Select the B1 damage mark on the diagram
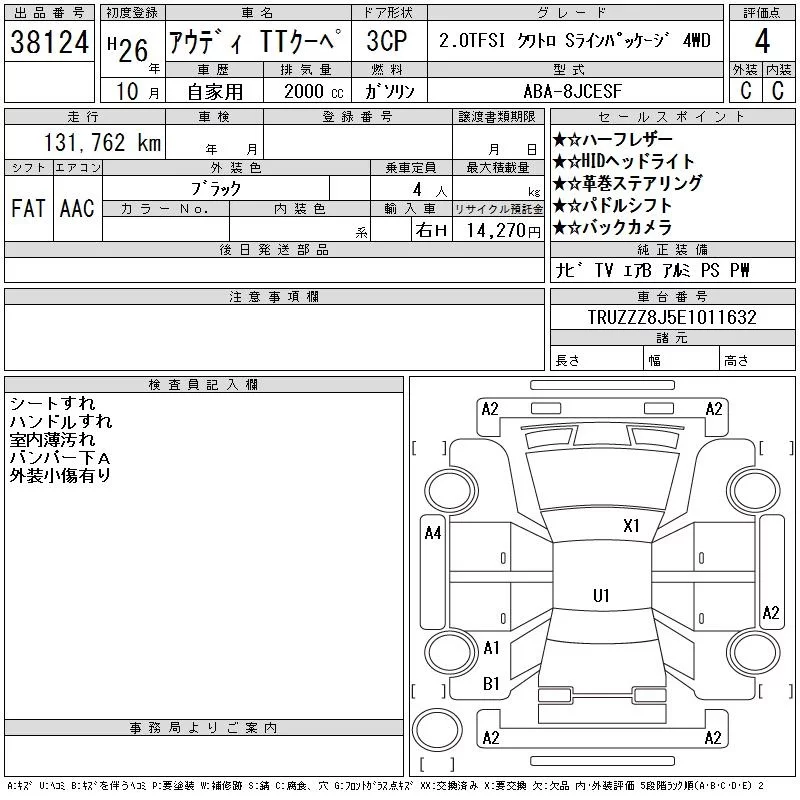This screenshot has height=800, width=800. point(491,684)
